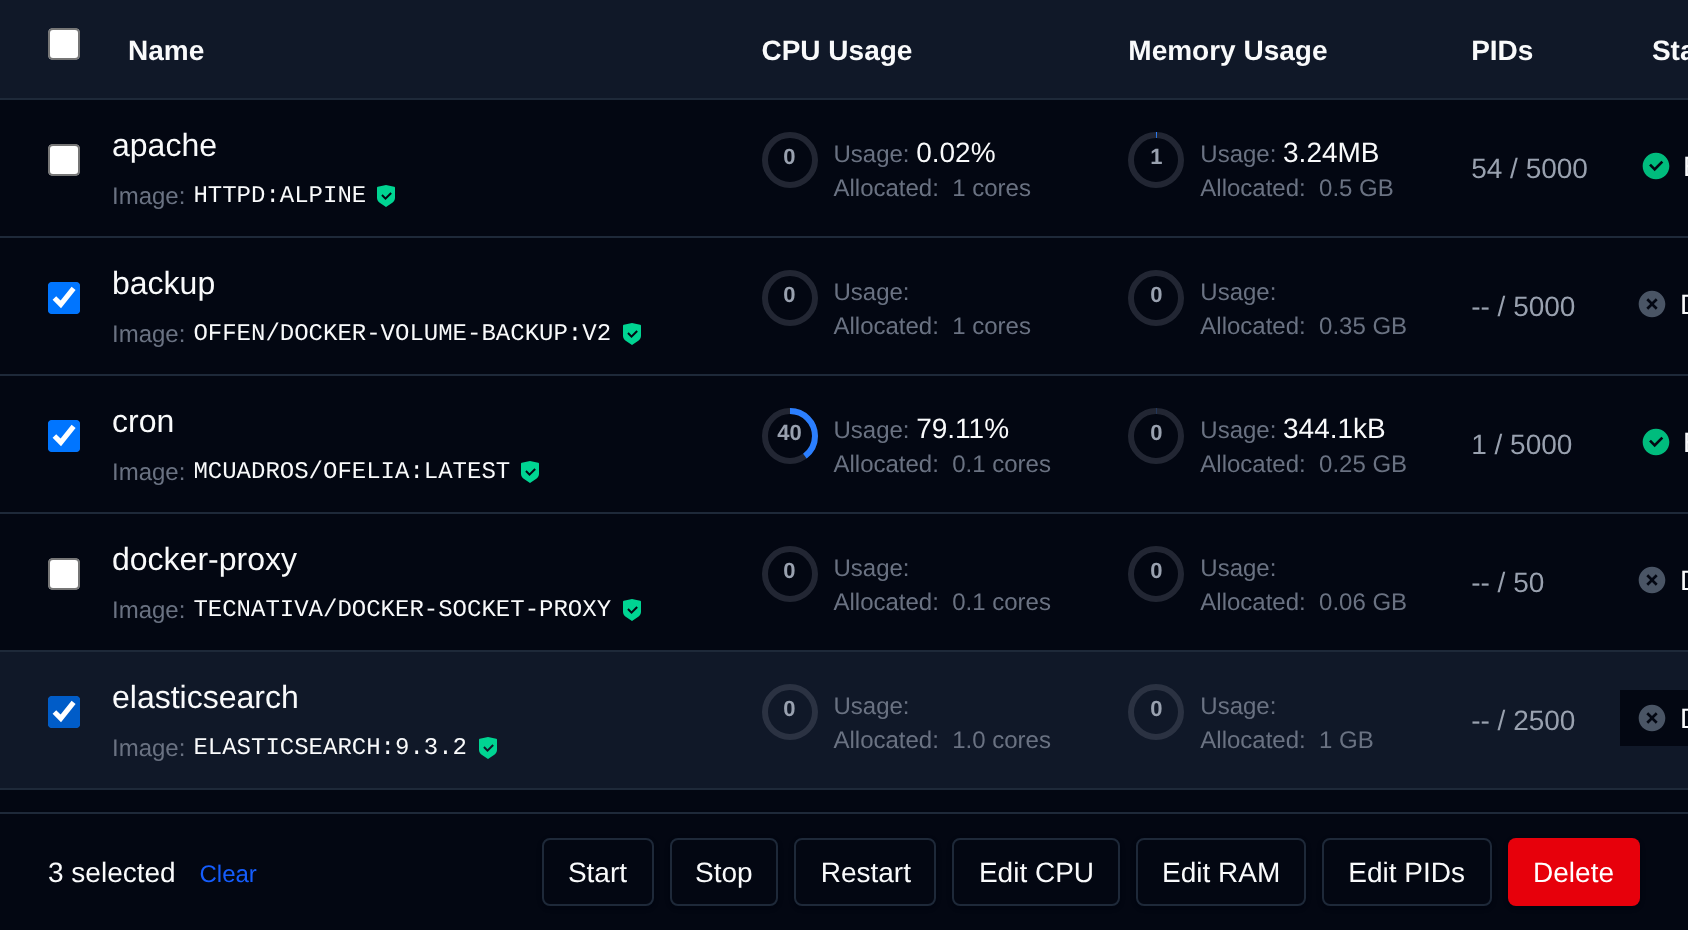This screenshot has height=930, width=1688.
Task: Sort by the CPU Usage column header
Action: tap(836, 51)
